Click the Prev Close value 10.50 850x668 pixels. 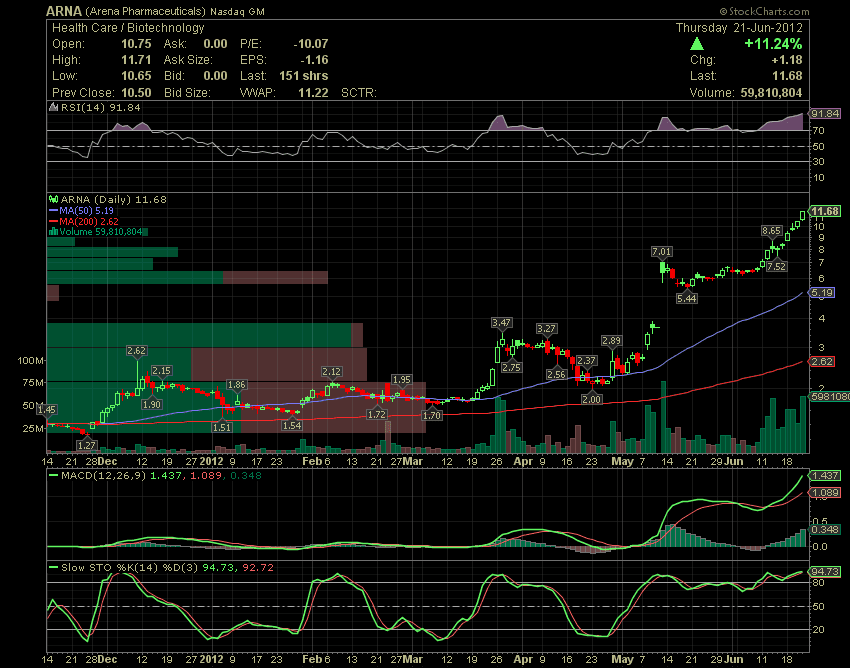pyautogui.click(x=136, y=93)
